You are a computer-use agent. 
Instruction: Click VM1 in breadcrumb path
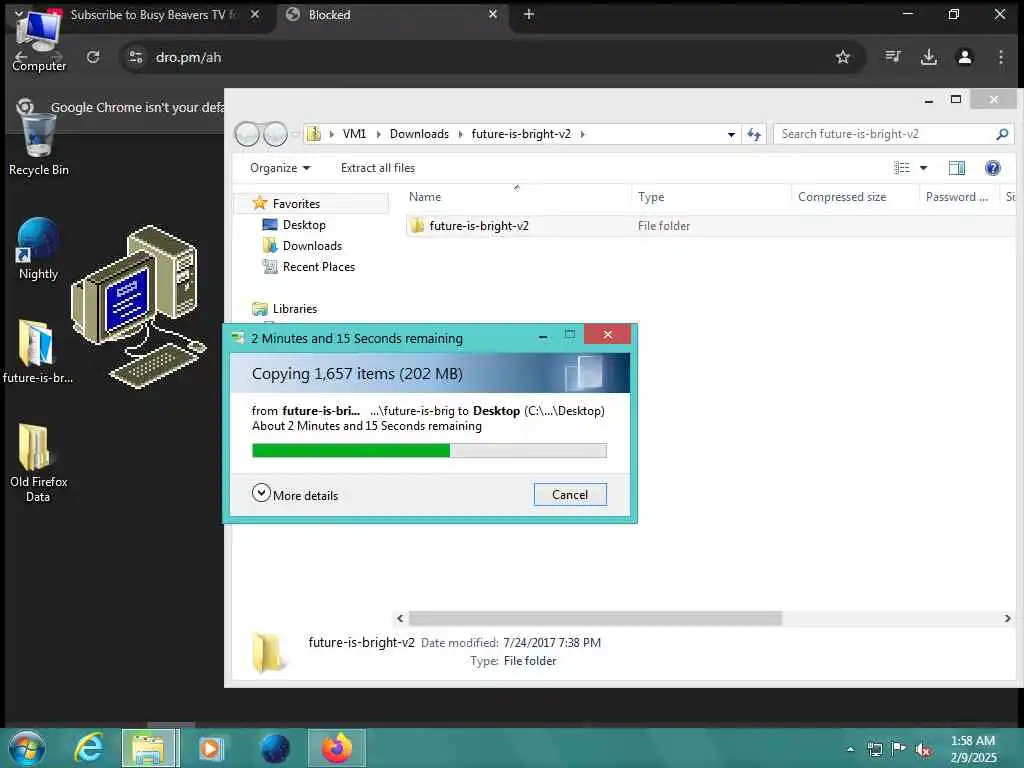[x=354, y=134]
